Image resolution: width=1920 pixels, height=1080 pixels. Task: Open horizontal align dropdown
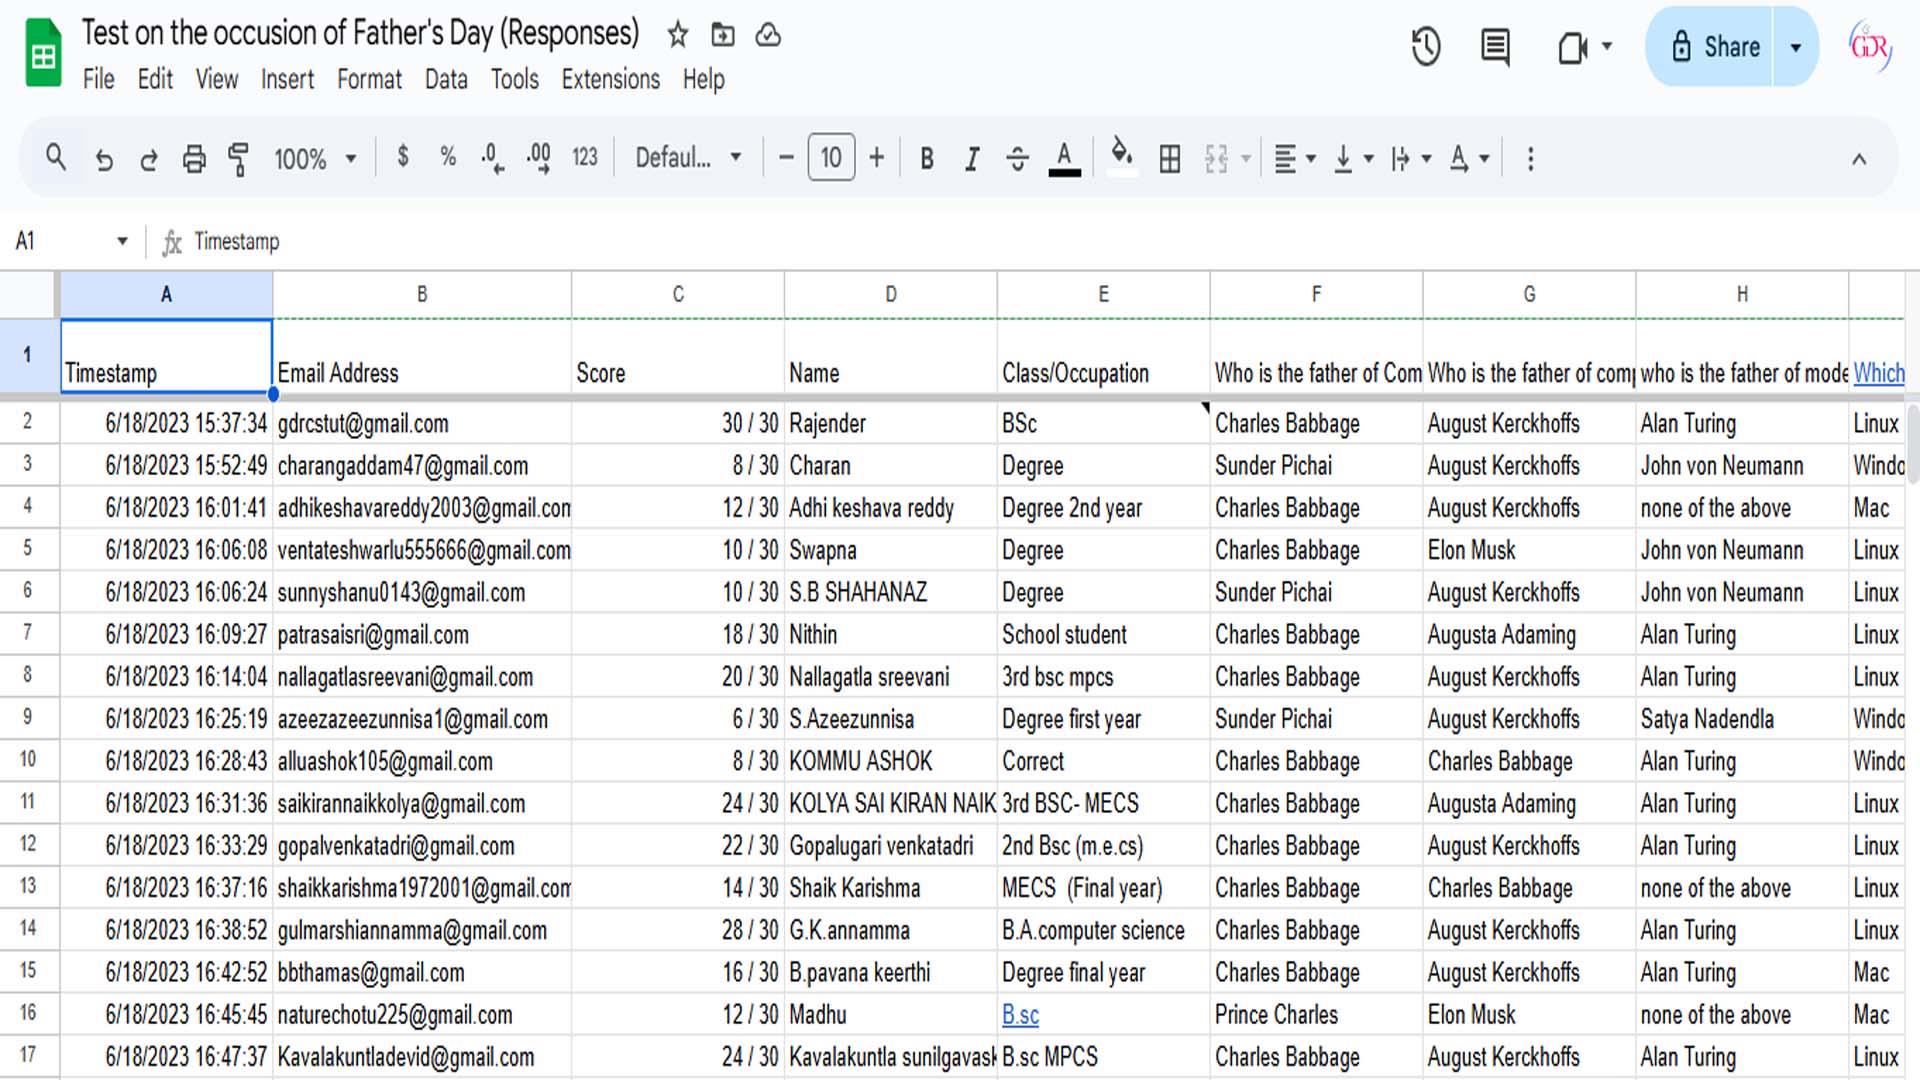click(x=1295, y=159)
